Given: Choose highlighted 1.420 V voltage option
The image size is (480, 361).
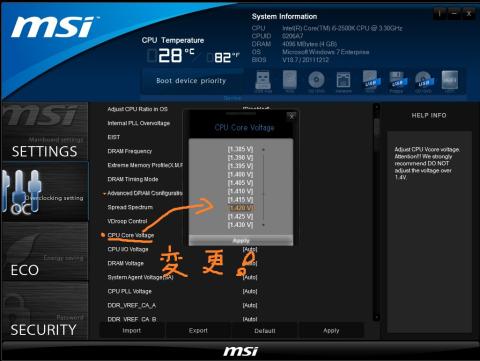Looking at the screenshot, I should (x=241, y=208).
